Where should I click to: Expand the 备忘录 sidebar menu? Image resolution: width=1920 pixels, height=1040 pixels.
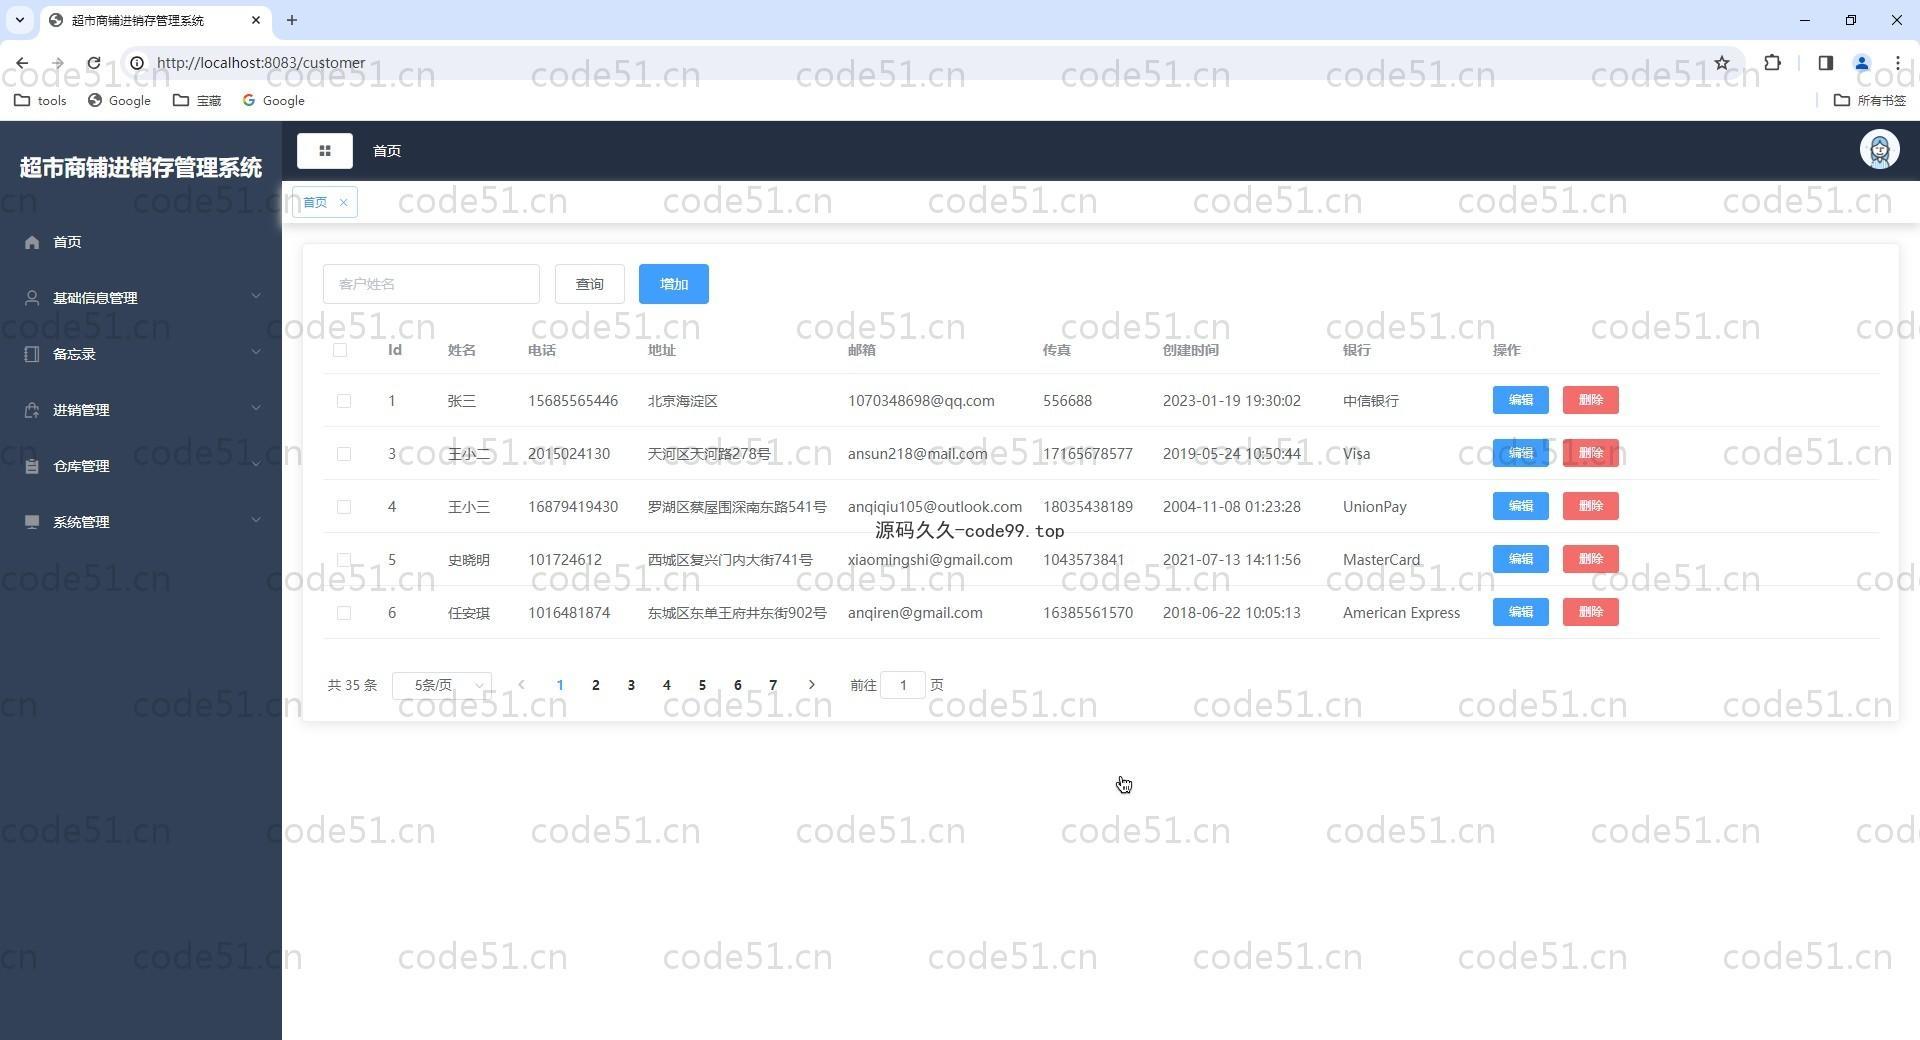coord(141,354)
